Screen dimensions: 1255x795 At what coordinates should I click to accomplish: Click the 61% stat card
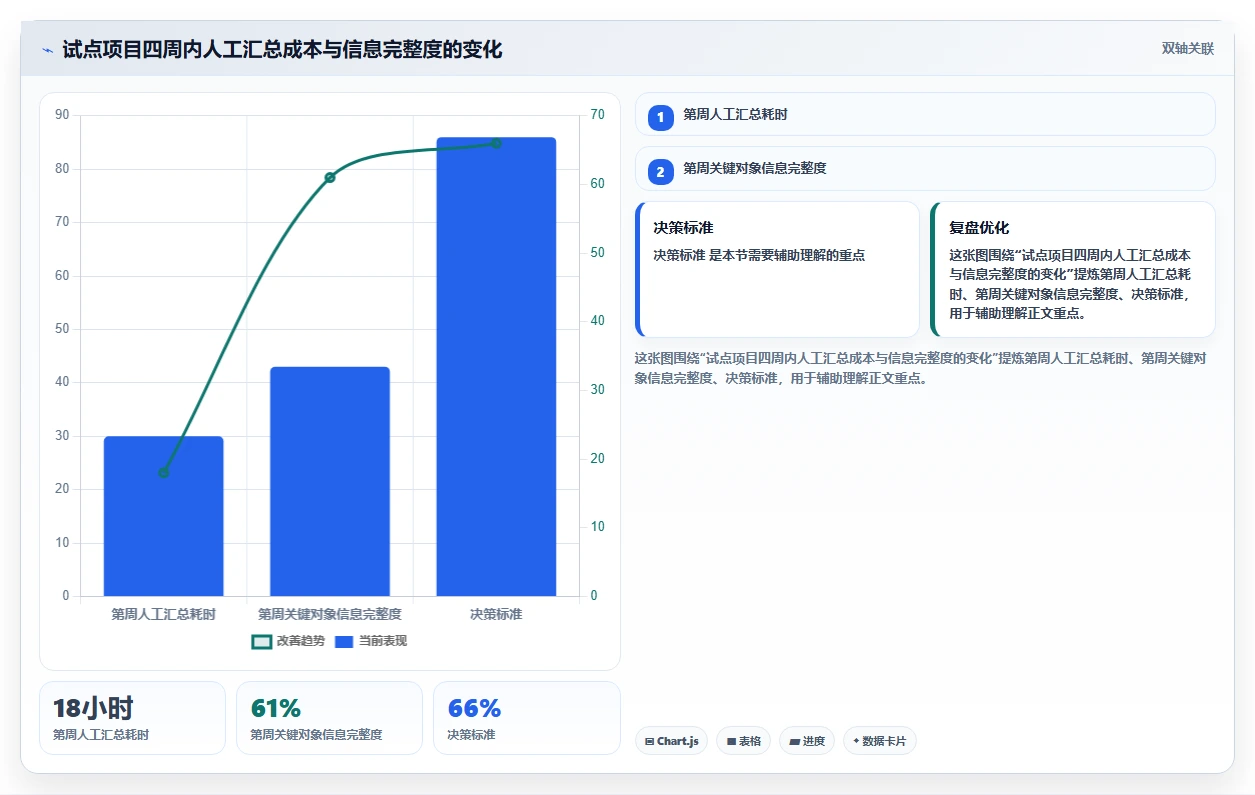click(x=329, y=718)
